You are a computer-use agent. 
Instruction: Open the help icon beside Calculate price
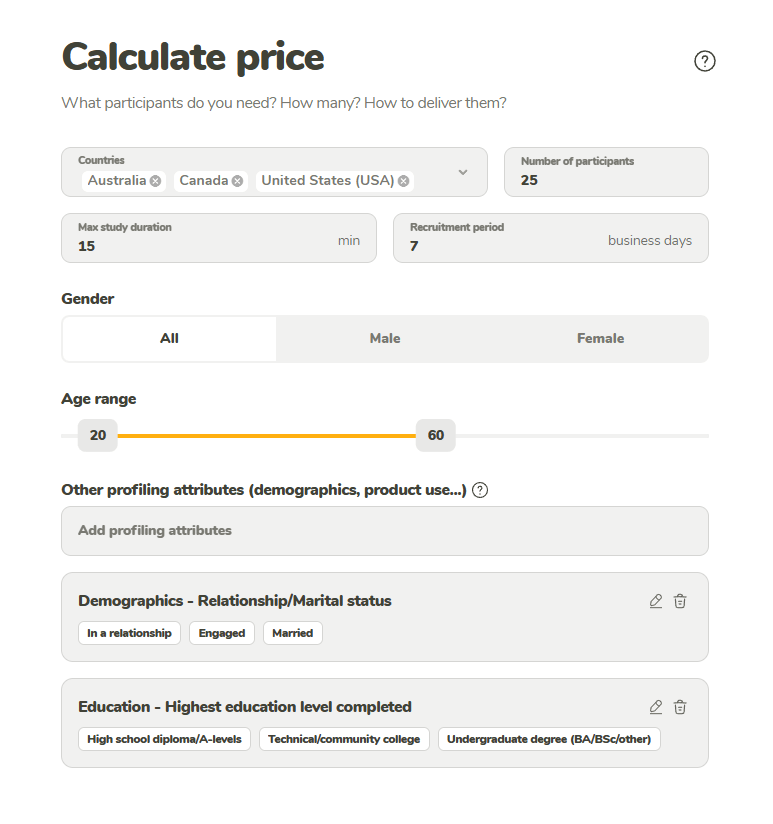click(x=705, y=61)
